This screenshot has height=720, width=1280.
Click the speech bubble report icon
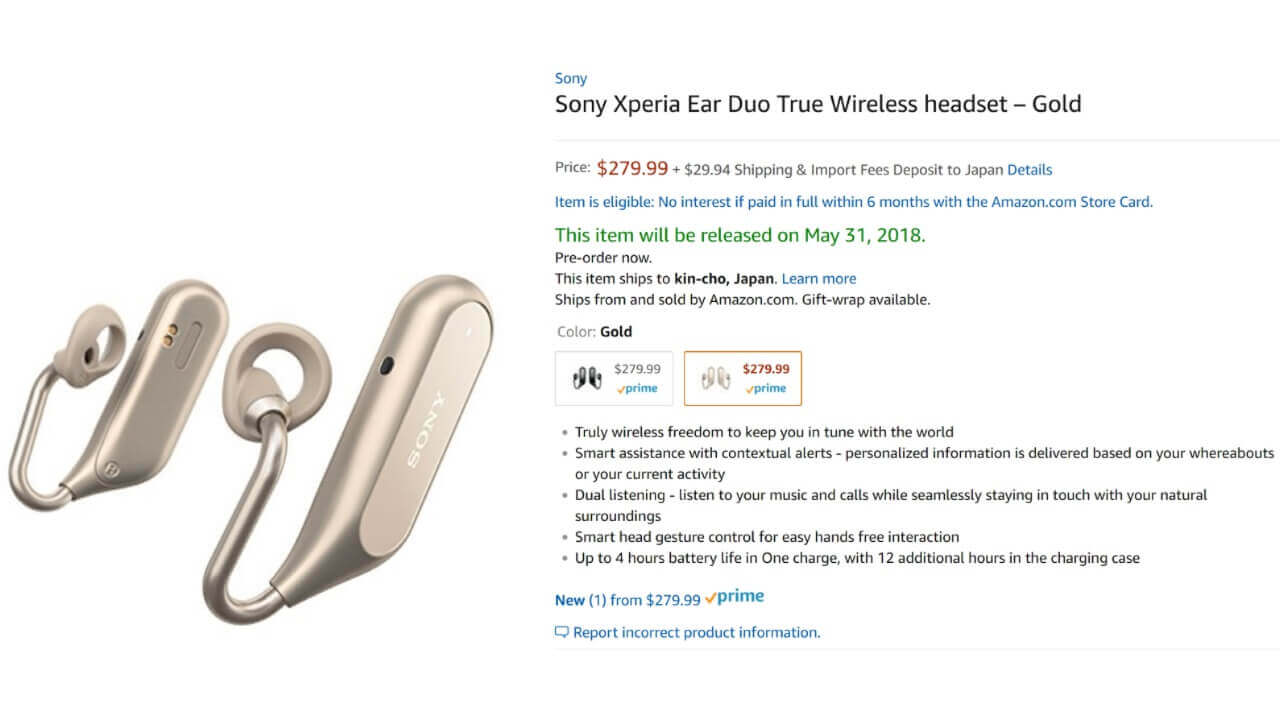pyautogui.click(x=562, y=632)
